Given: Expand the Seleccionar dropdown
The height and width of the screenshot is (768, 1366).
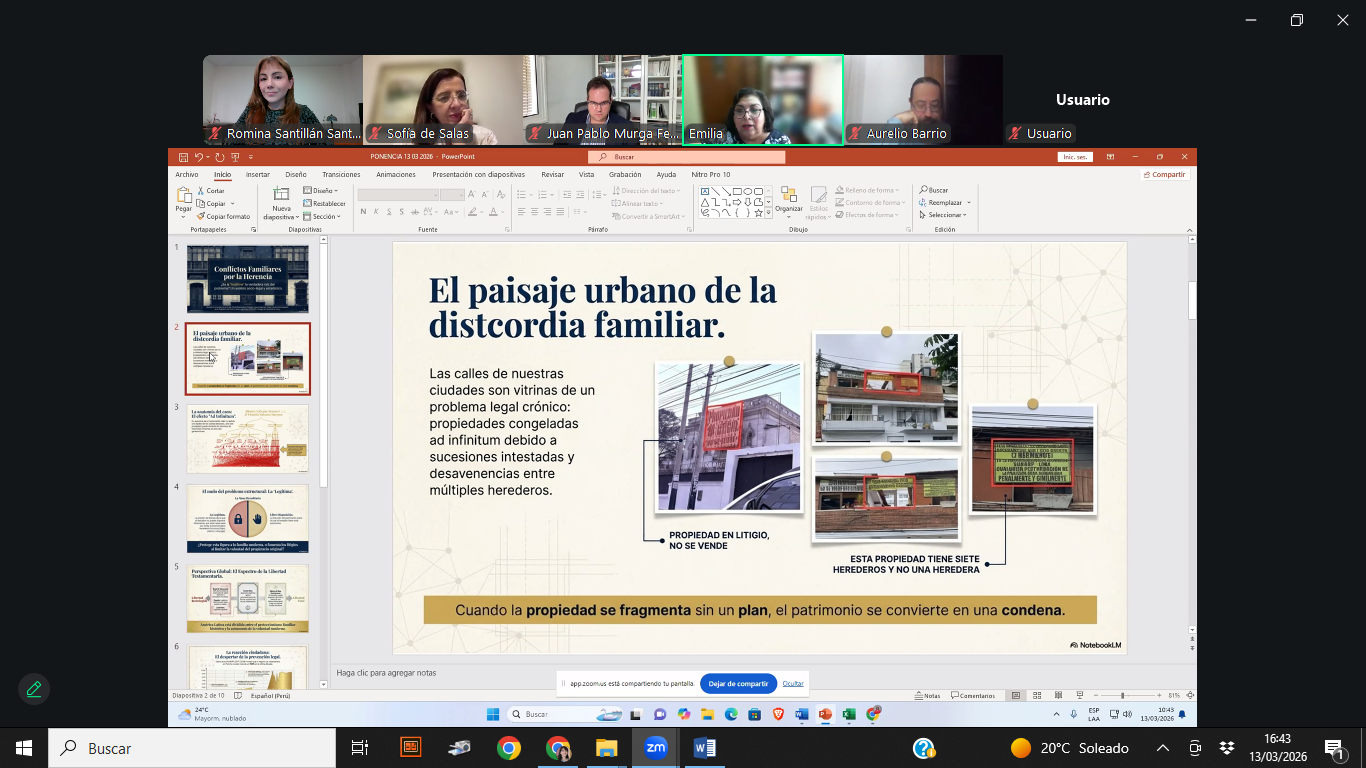Looking at the screenshot, I should coord(942,215).
